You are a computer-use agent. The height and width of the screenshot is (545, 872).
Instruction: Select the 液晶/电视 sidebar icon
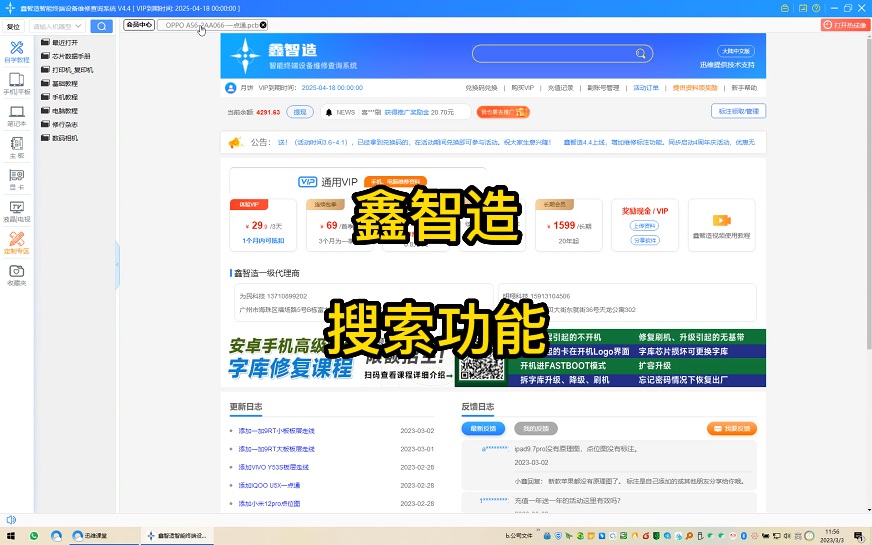[16, 210]
